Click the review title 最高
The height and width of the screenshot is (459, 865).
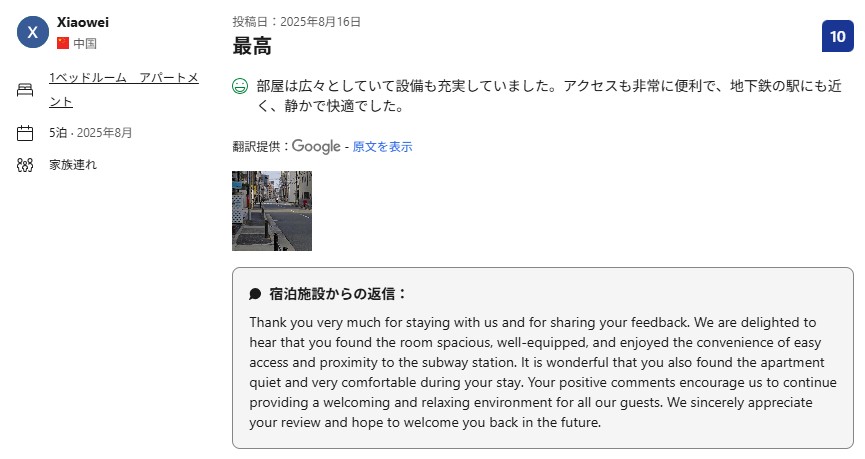click(252, 46)
